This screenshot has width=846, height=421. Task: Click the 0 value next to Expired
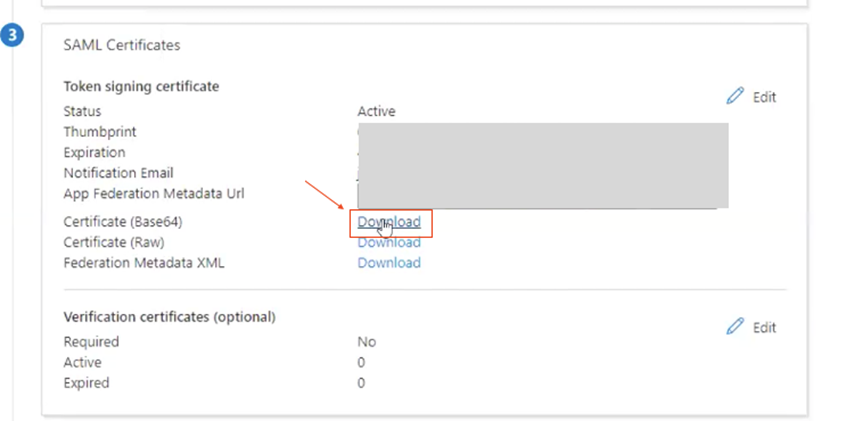click(x=361, y=383)
